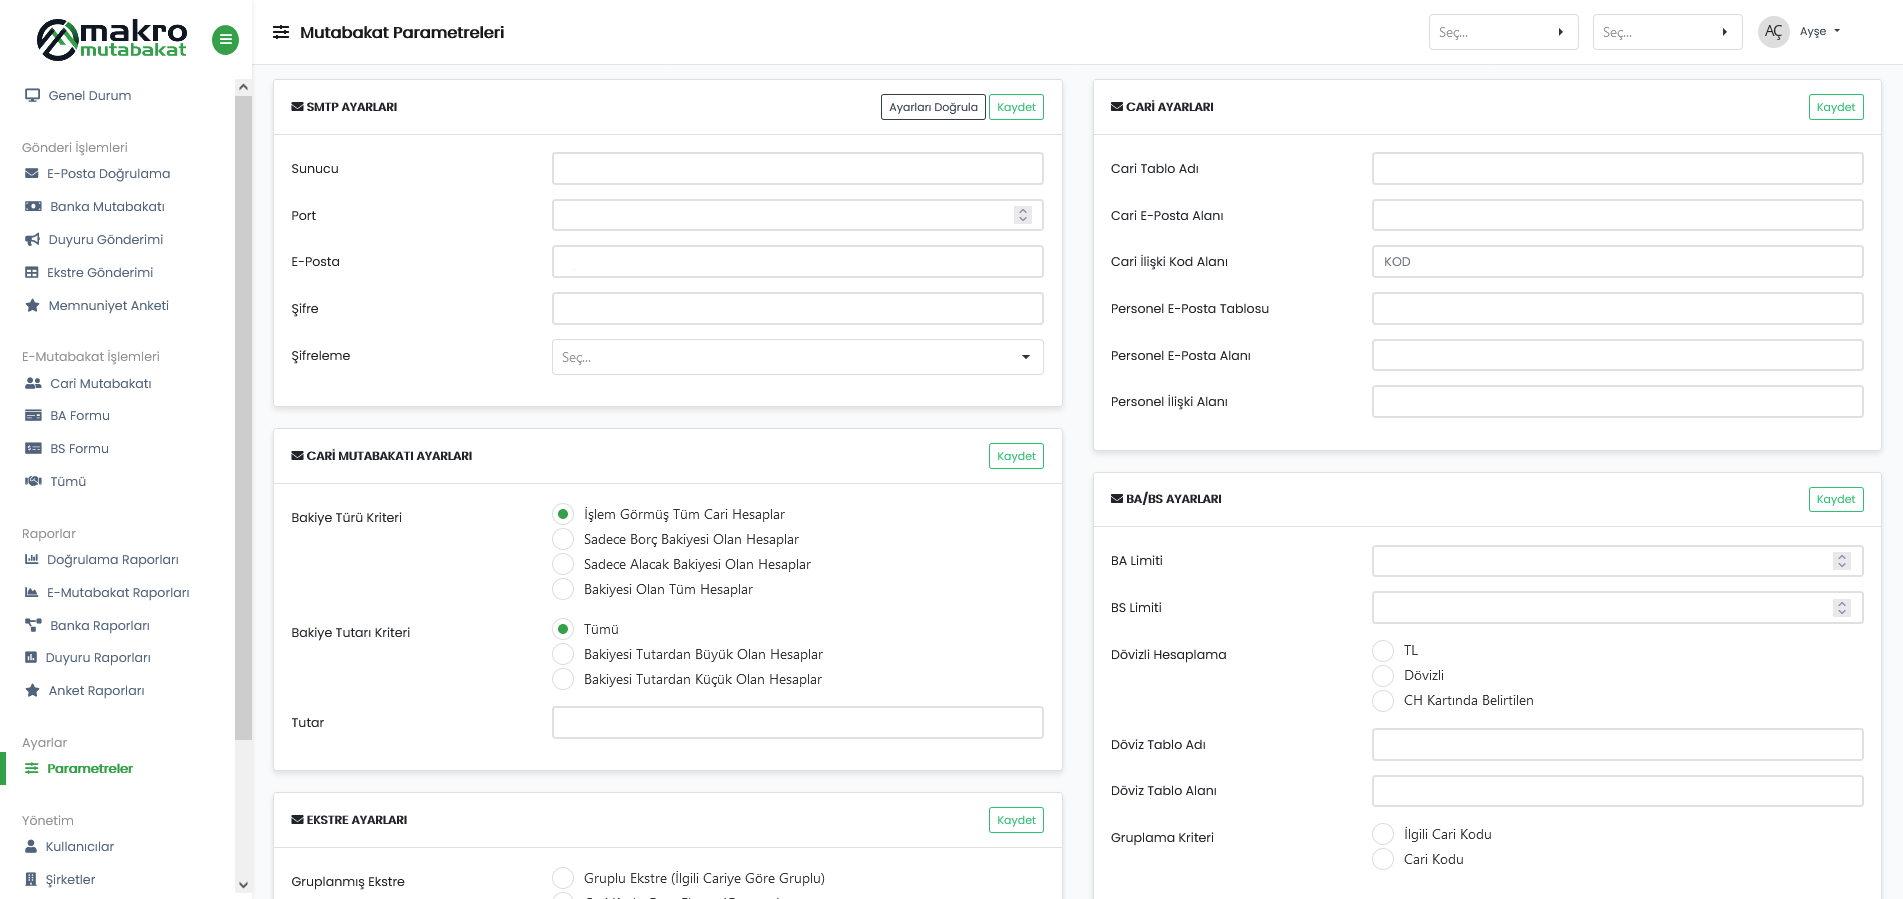Click the Ayarları Doğrula button
1903x899 pixels.
pyautogui.click(x=933, y=107)
